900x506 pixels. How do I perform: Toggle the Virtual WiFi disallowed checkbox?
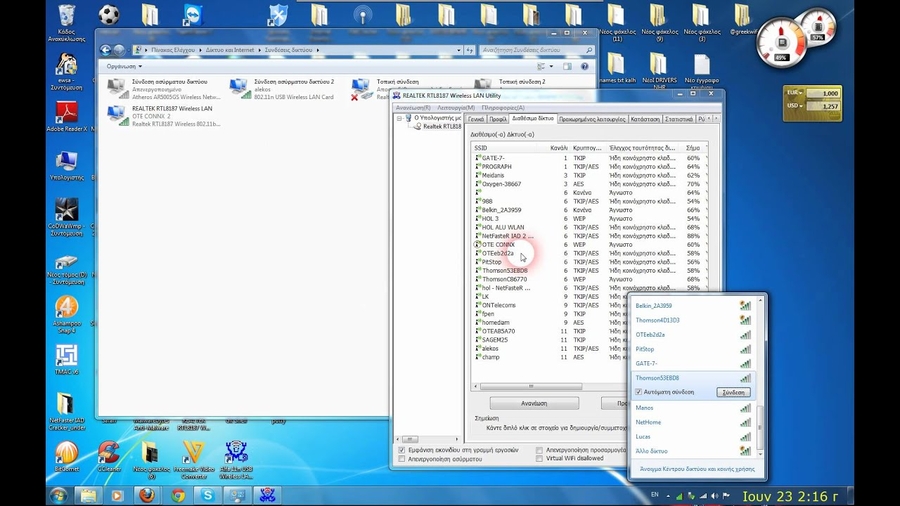(539, 459)
